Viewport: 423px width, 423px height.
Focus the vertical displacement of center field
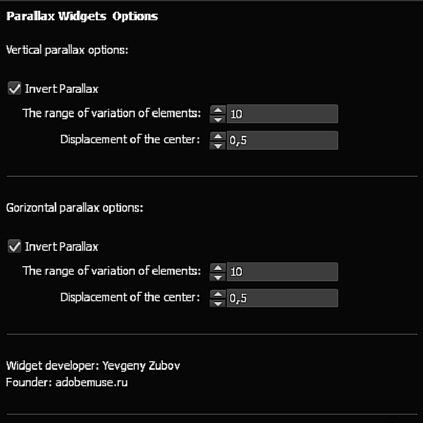(x=282, y=140)
